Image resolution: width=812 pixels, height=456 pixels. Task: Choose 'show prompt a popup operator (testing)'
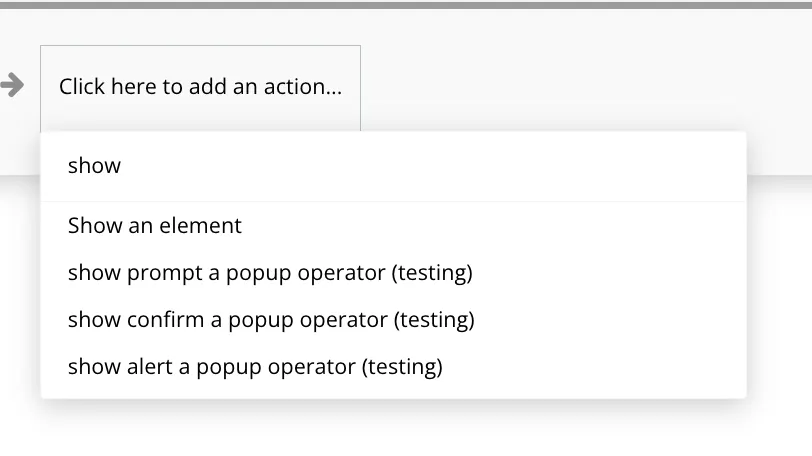click(x=270, y=273)
